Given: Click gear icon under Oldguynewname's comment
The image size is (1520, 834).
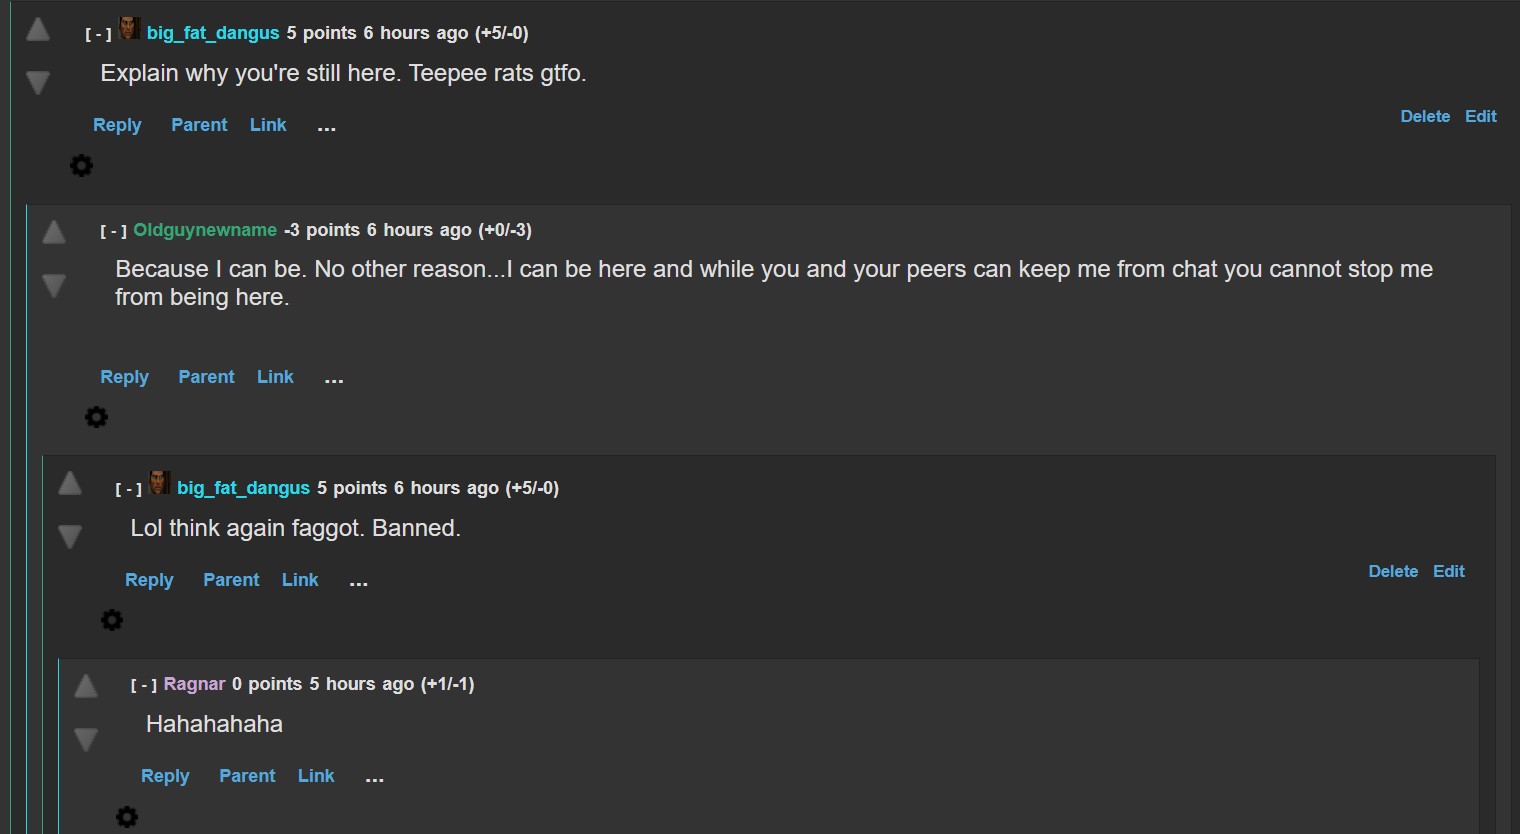Looking at the screenshot, I should click(96, 417).
